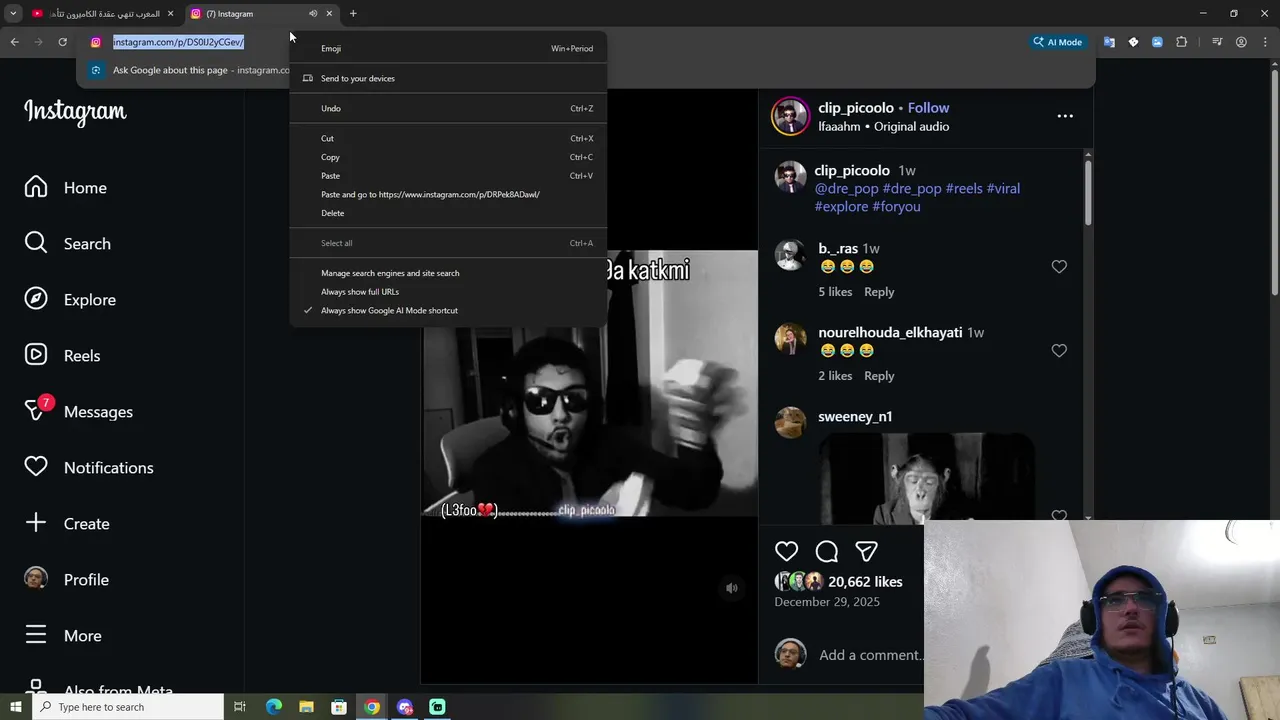Open Microsoft Edge from taskbar
Viewport: 1280px width, 720px height.
coord(274,707)
